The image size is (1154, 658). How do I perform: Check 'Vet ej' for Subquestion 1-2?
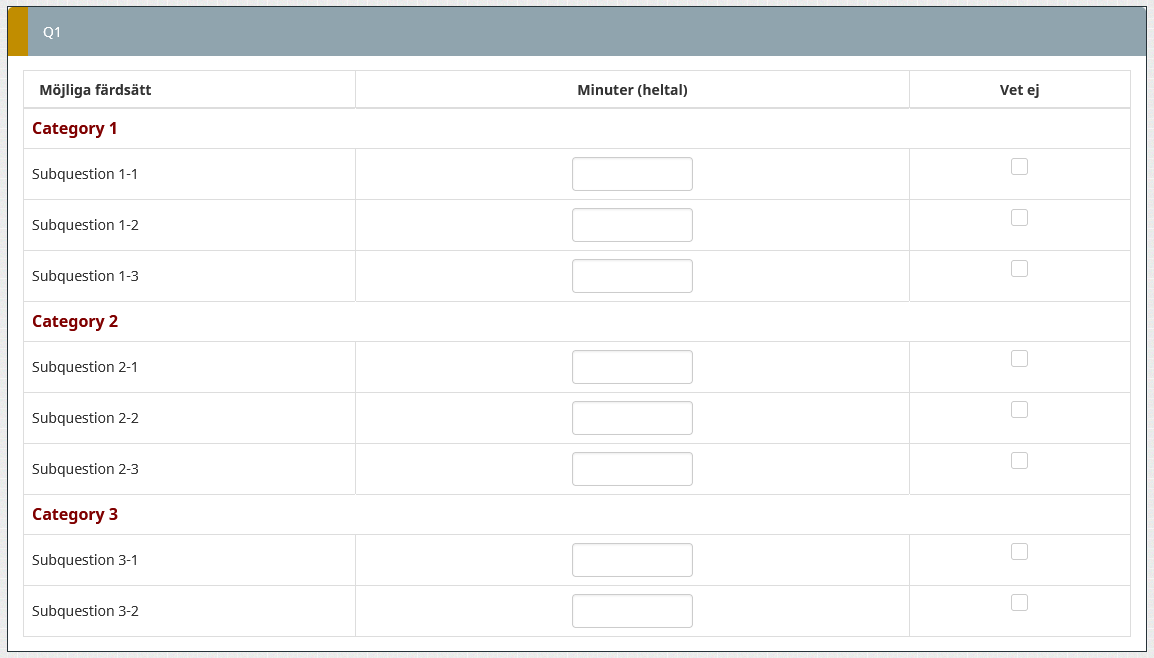click(1019, 218)
